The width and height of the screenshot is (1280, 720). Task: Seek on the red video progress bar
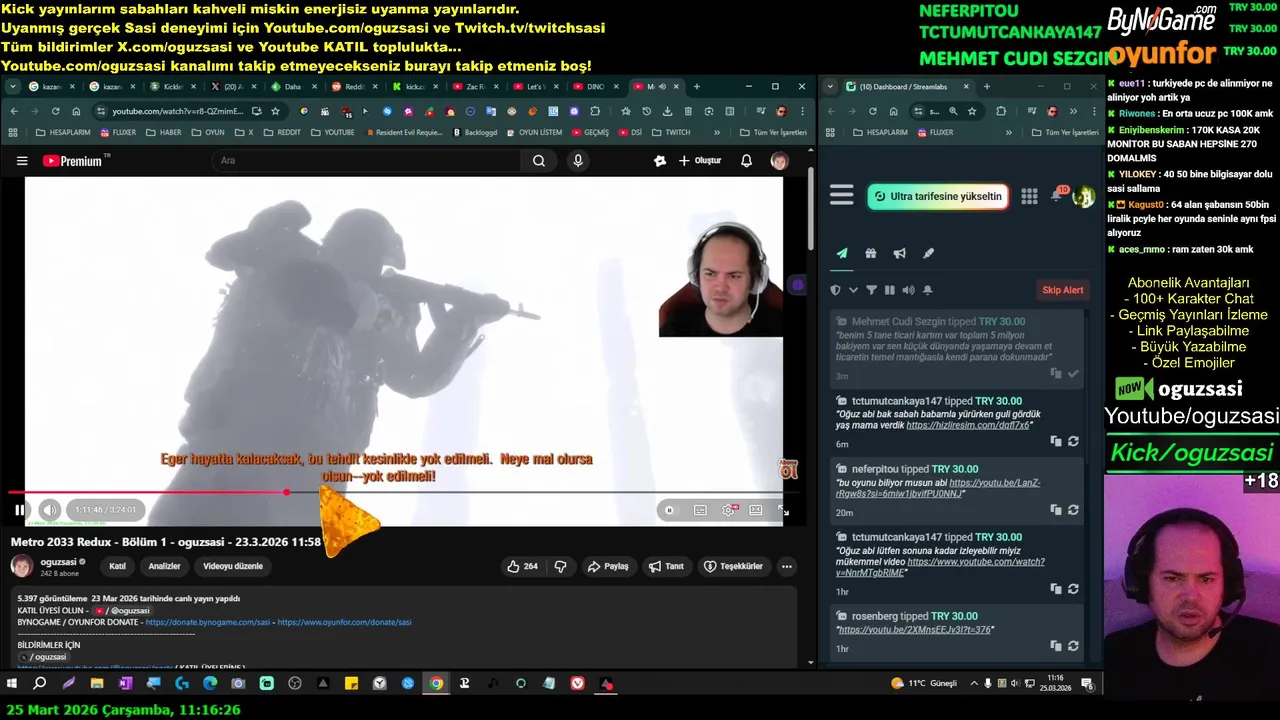click(x=403, y=492)
